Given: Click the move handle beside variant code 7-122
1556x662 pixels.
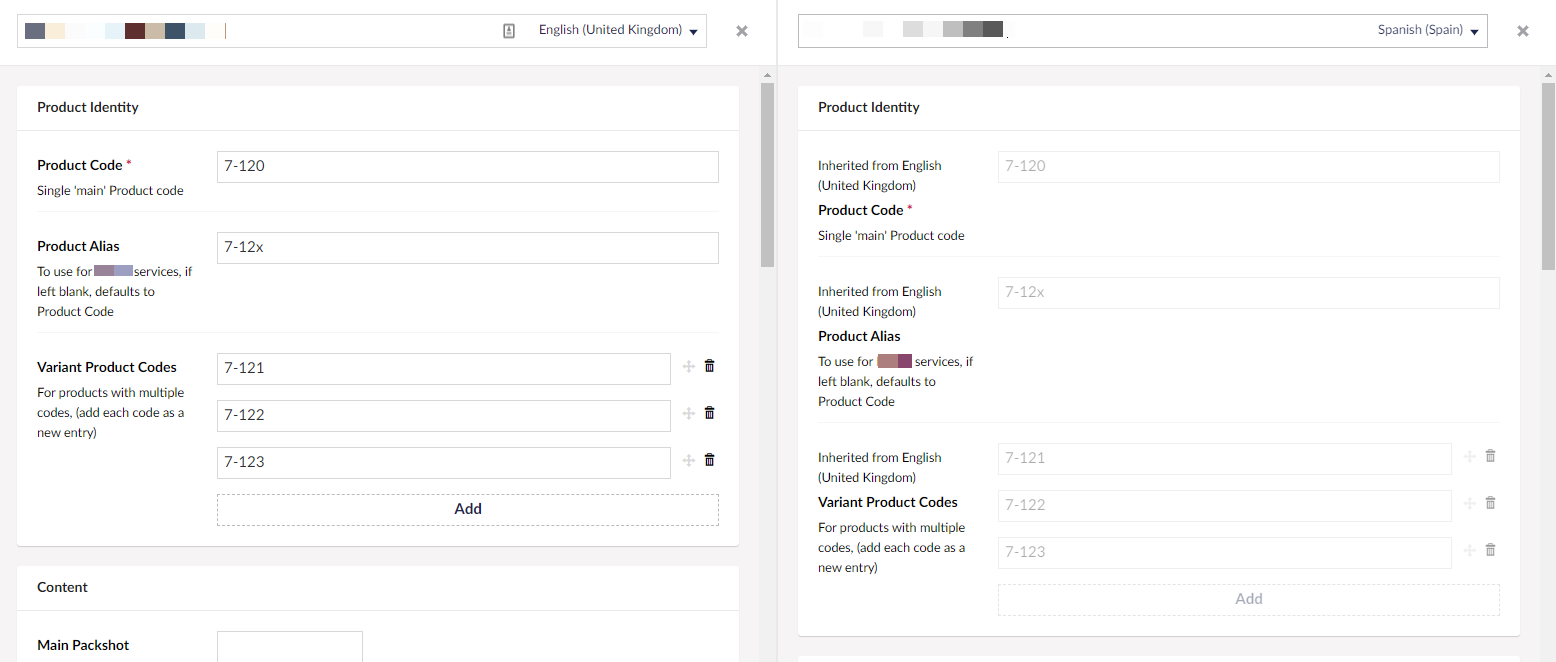Looking at the screenshot, I should pyautogui.click(x=689, y=412).
